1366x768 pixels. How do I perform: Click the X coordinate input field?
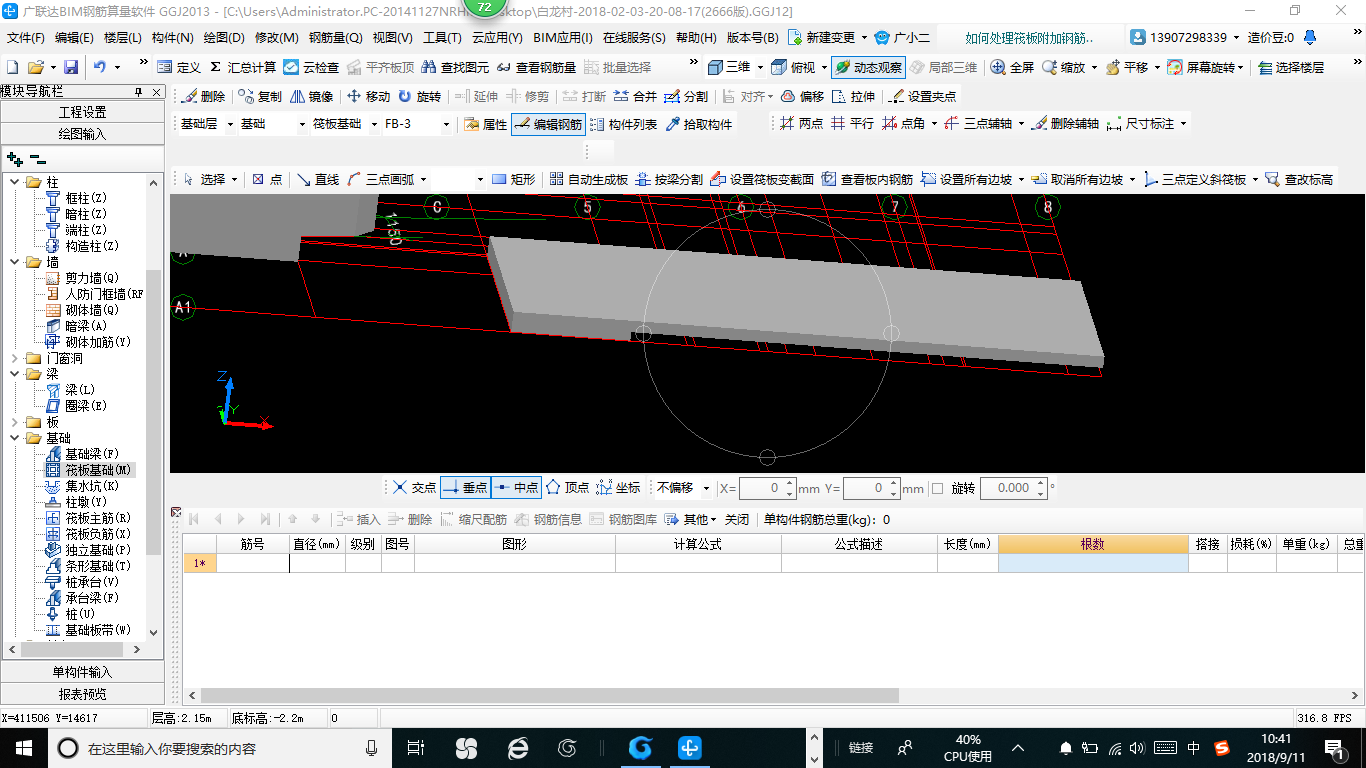point(766,488)
